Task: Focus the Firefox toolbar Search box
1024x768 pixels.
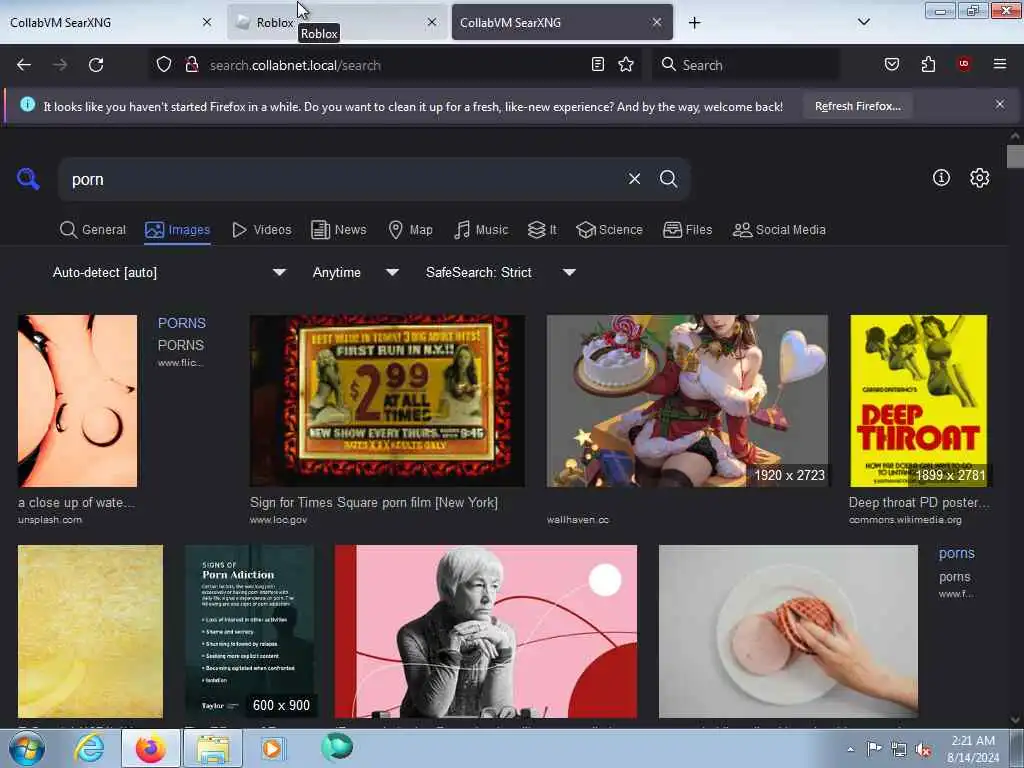Action: click(x=746, y=65)
